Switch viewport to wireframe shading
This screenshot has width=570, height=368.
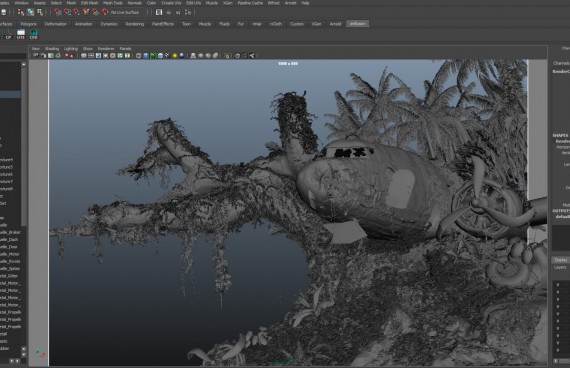[139, 56]
